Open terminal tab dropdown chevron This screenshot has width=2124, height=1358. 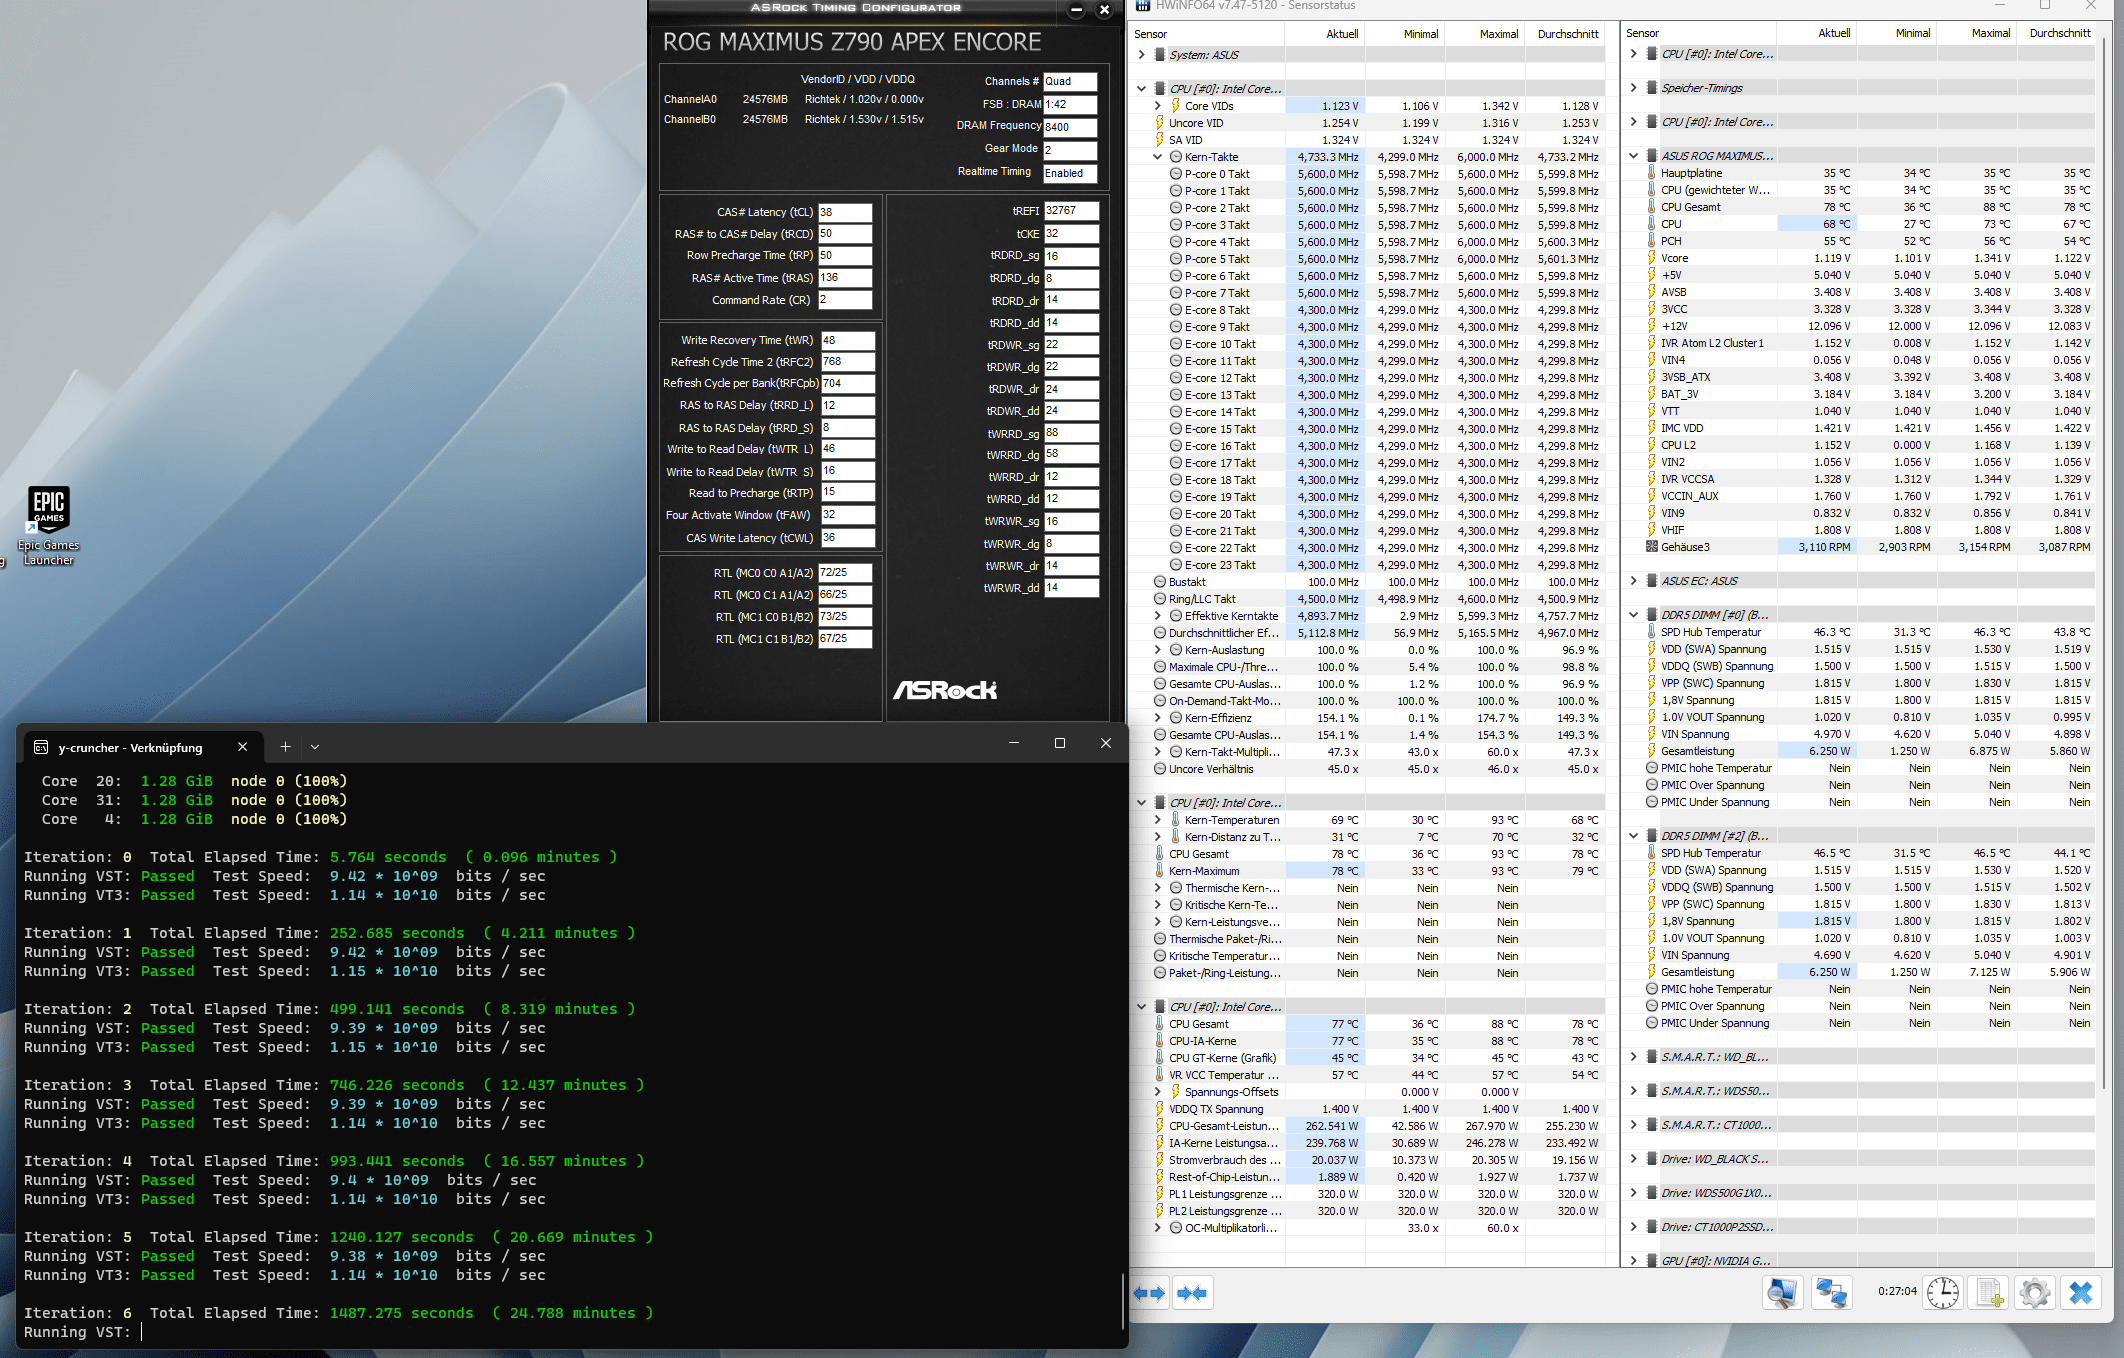click(315, 747)
